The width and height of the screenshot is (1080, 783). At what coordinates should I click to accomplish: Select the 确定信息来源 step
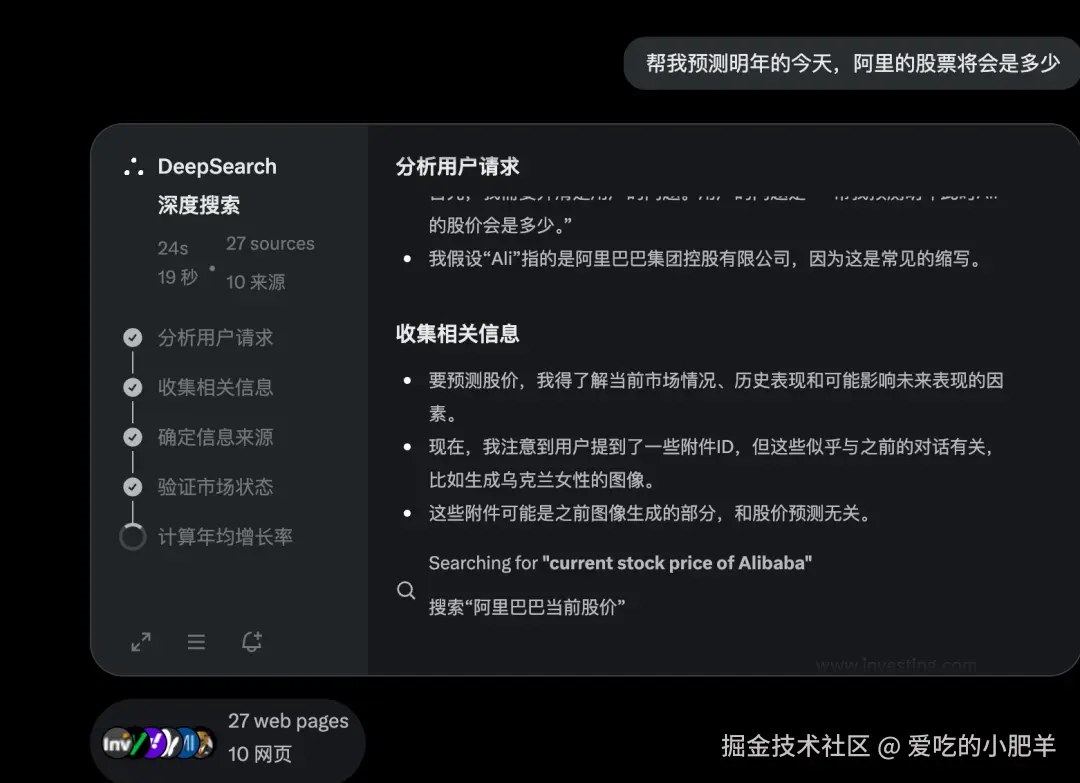[x=216, y=437]
